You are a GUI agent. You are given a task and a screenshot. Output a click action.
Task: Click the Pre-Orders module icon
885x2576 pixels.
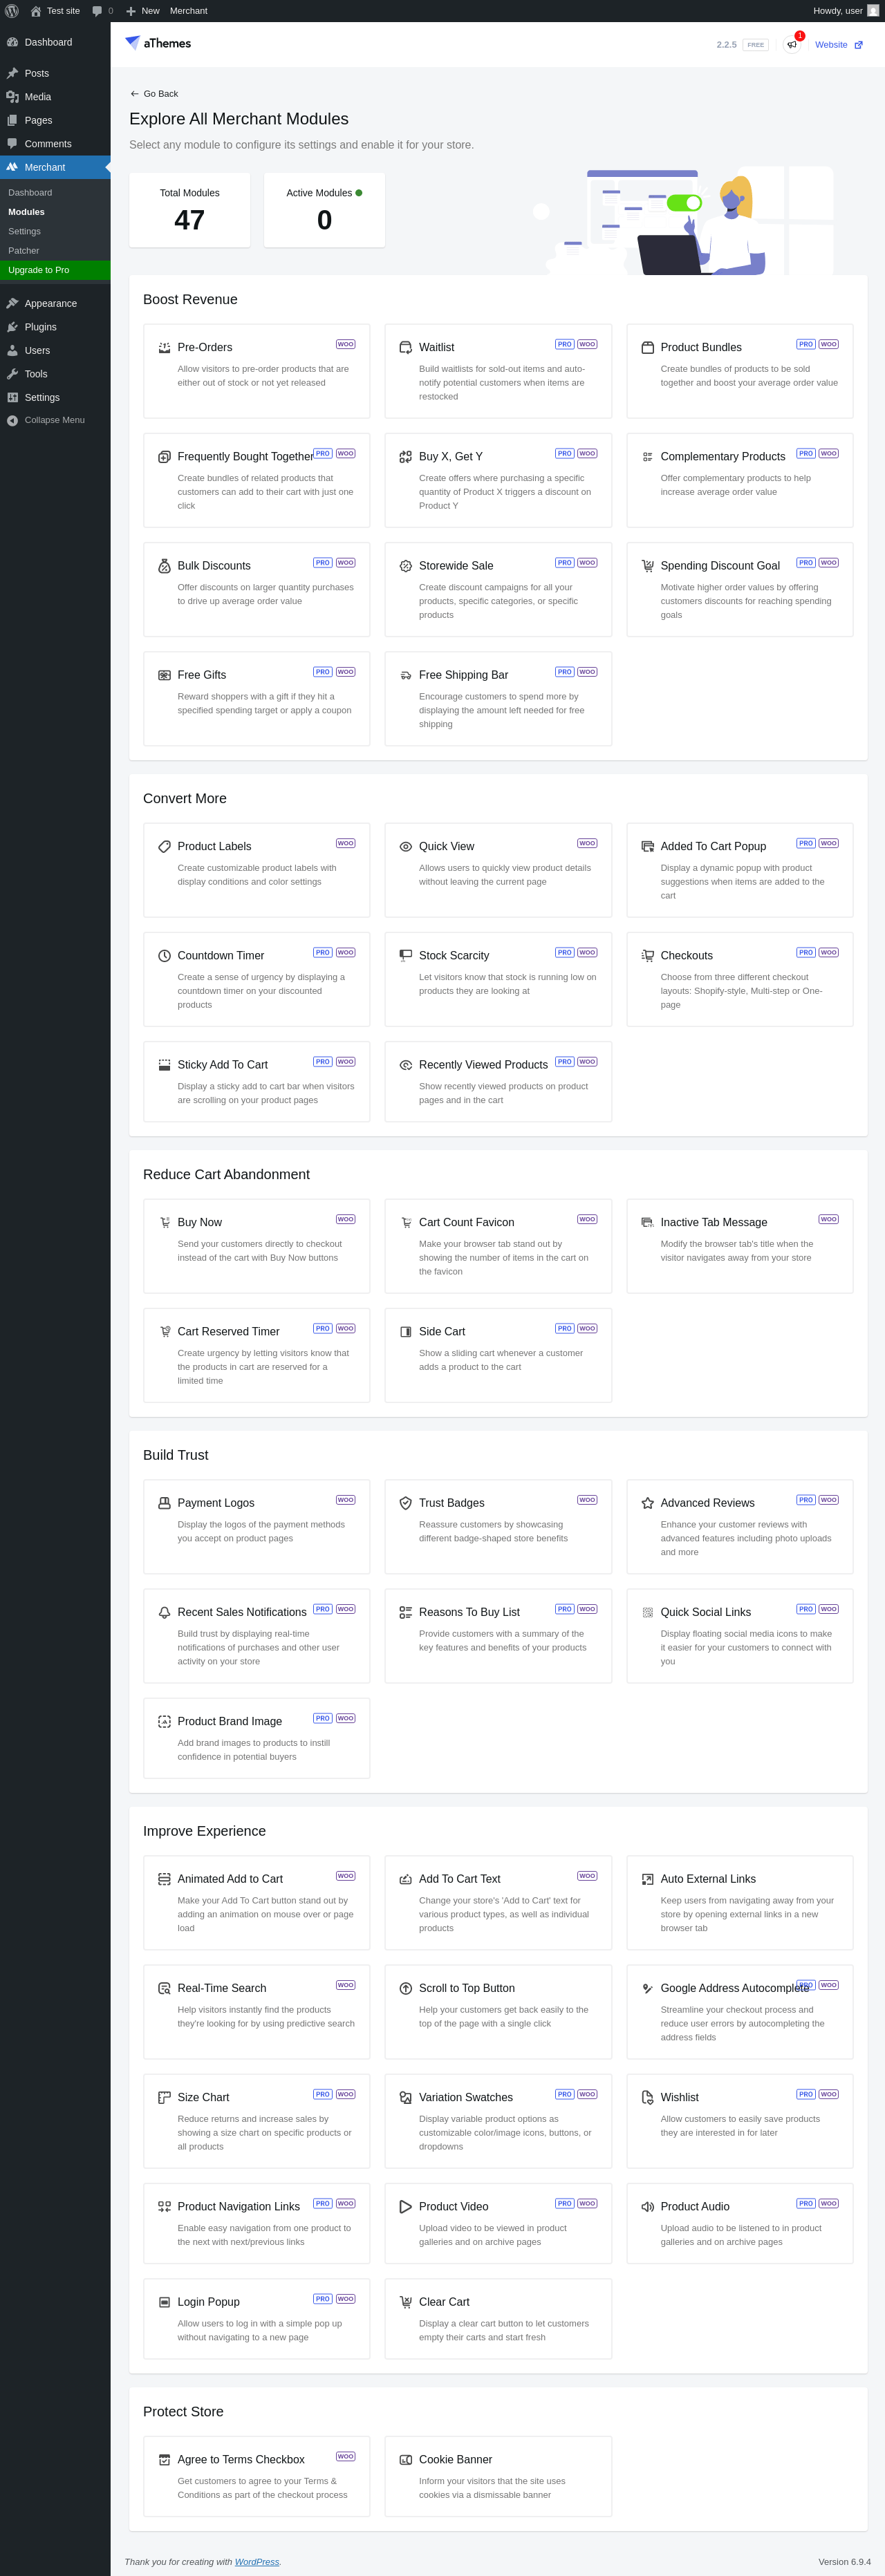(164, 348)
